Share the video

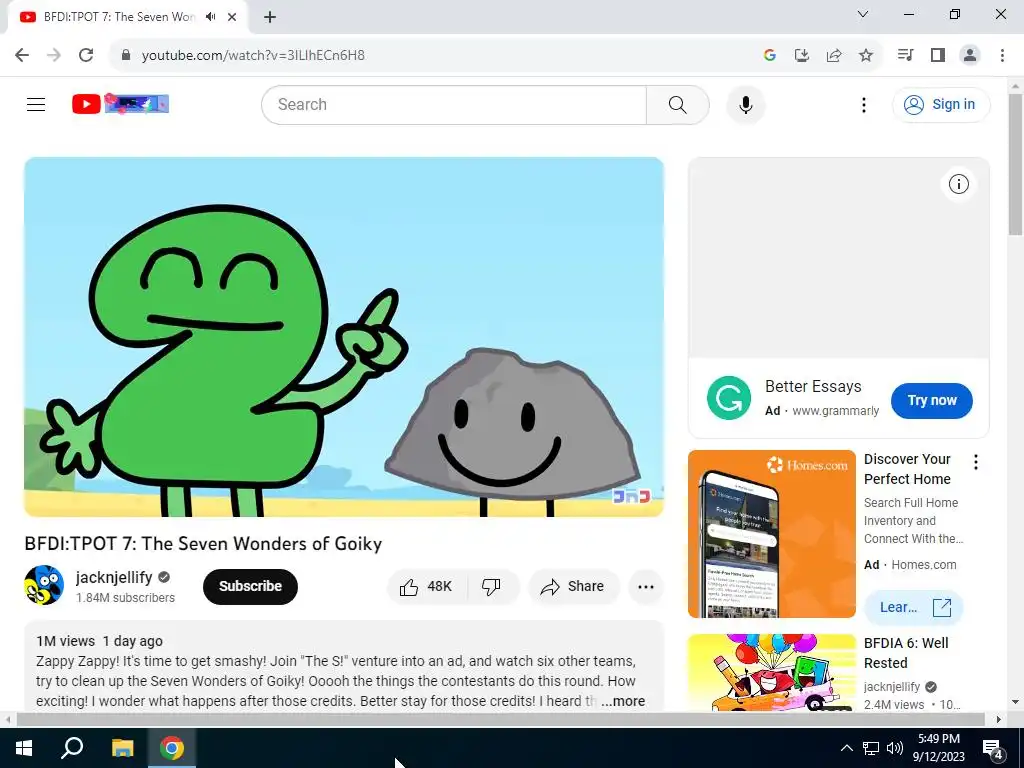click(x=573, y=586)
